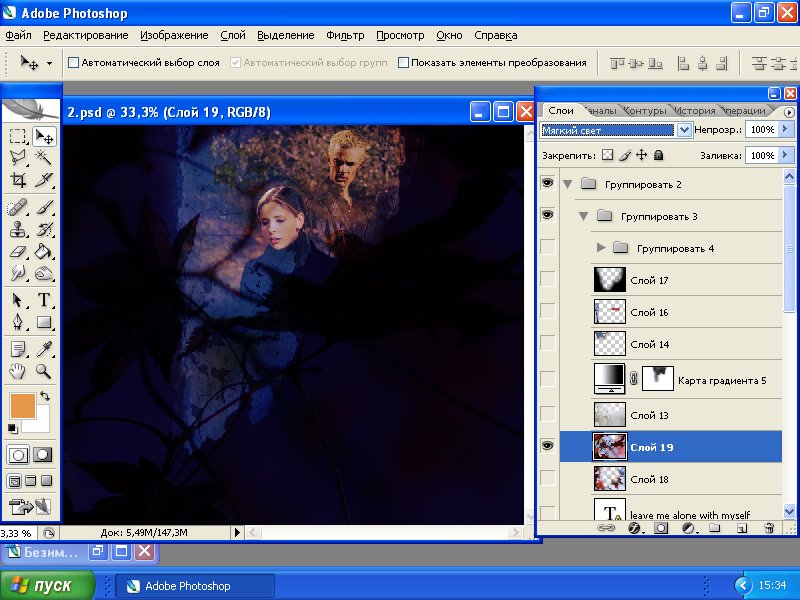Choose the Eyedropper tool
This screenshot has height=600, width=800.
pyautogui.click(x=44, y=348)
